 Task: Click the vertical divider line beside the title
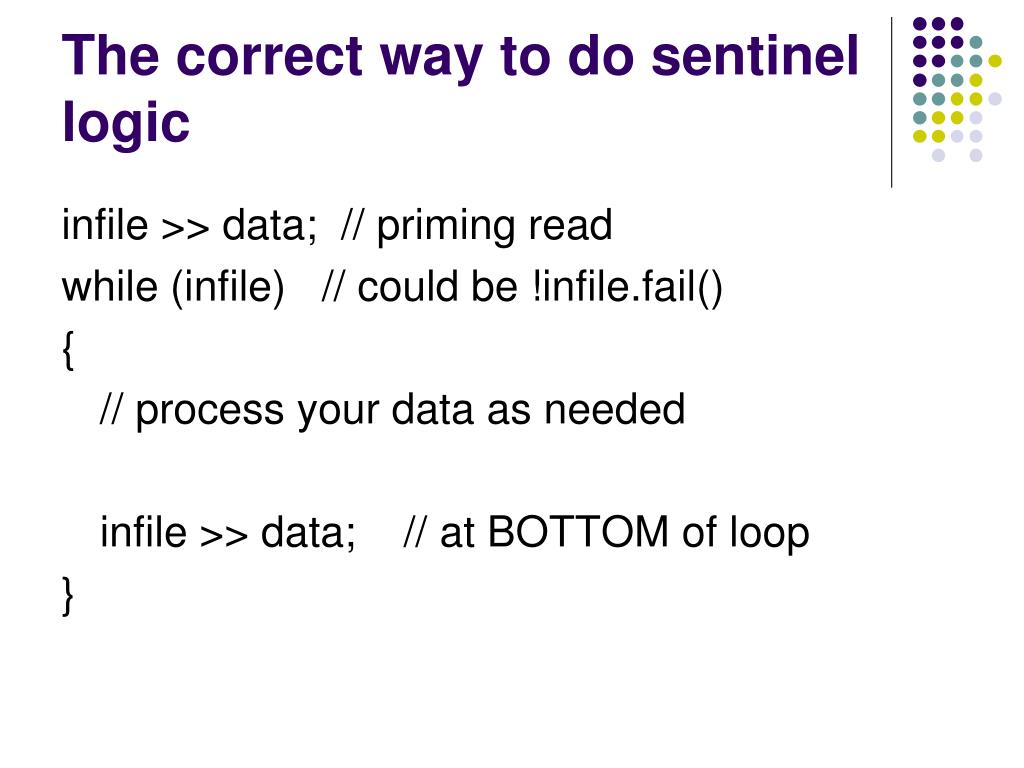click(891, 102)
